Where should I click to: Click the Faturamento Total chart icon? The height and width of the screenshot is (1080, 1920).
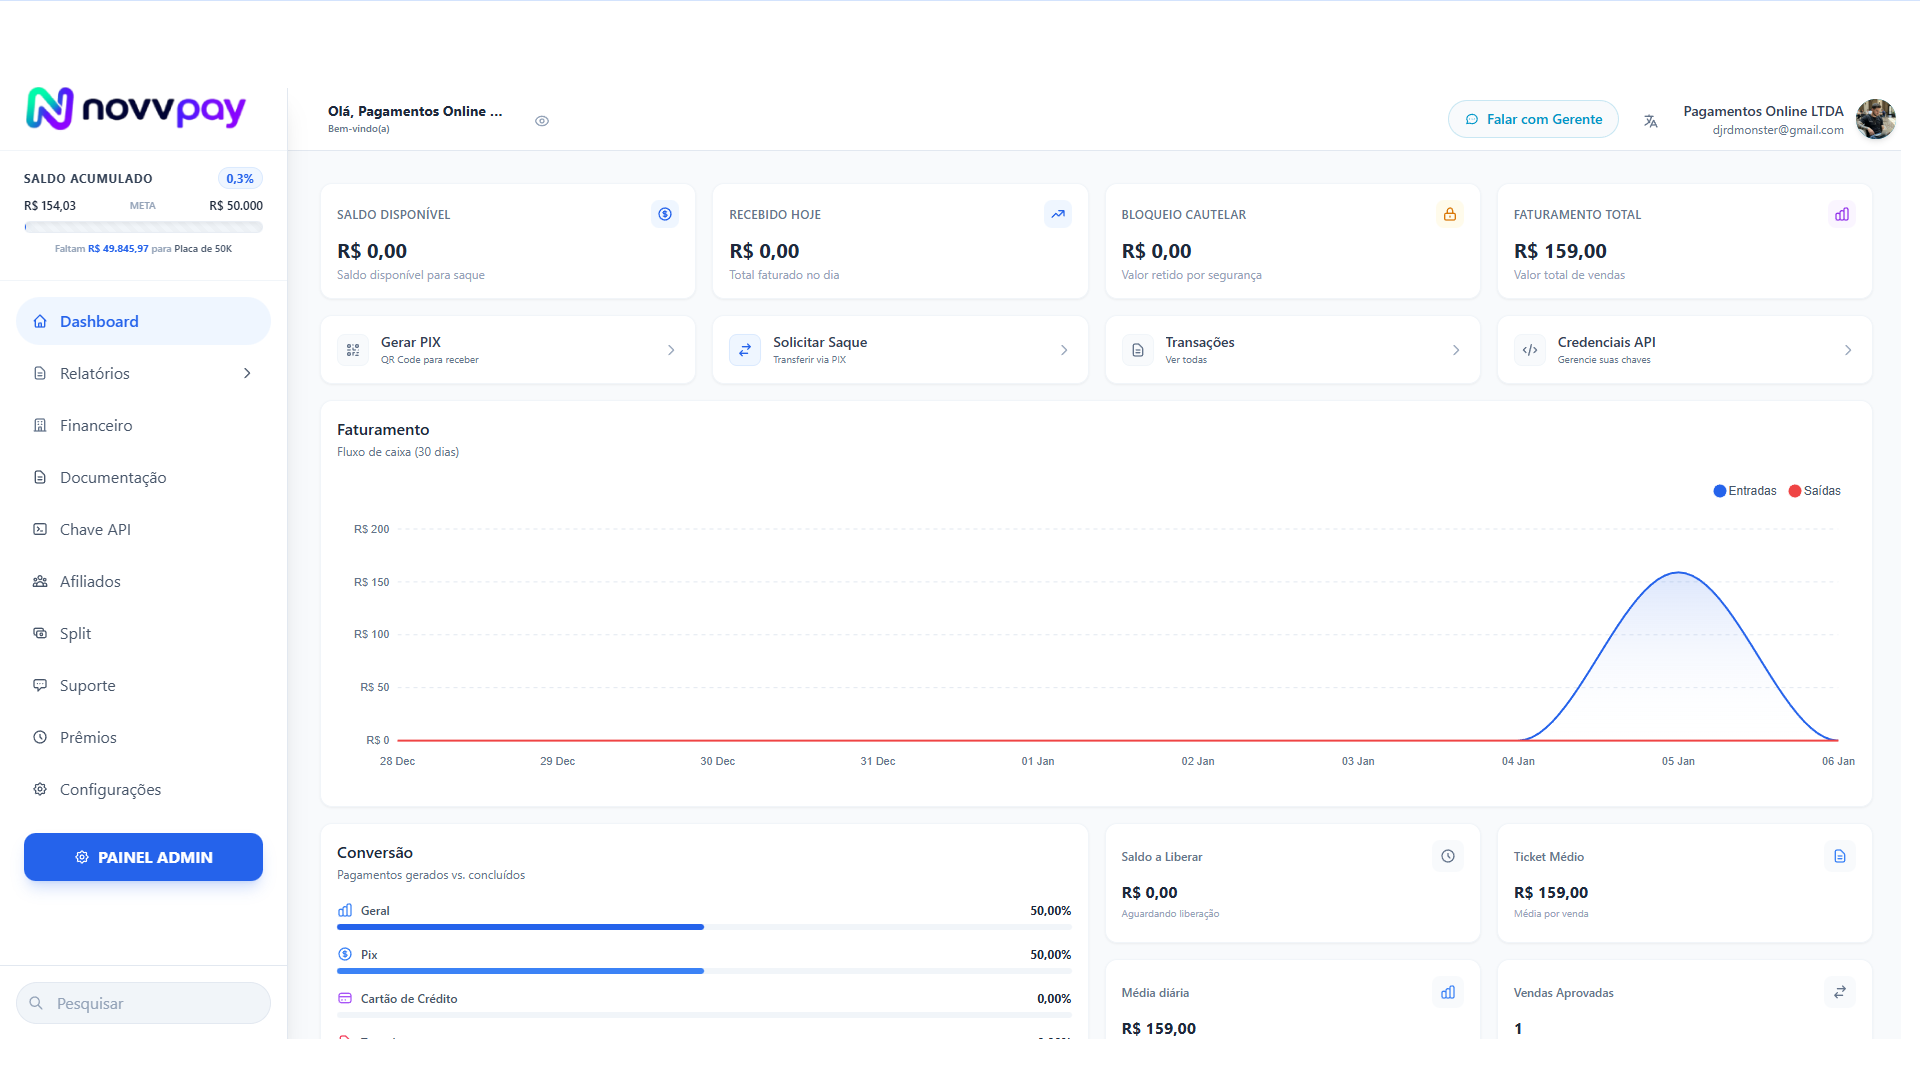pos(1842,214)
